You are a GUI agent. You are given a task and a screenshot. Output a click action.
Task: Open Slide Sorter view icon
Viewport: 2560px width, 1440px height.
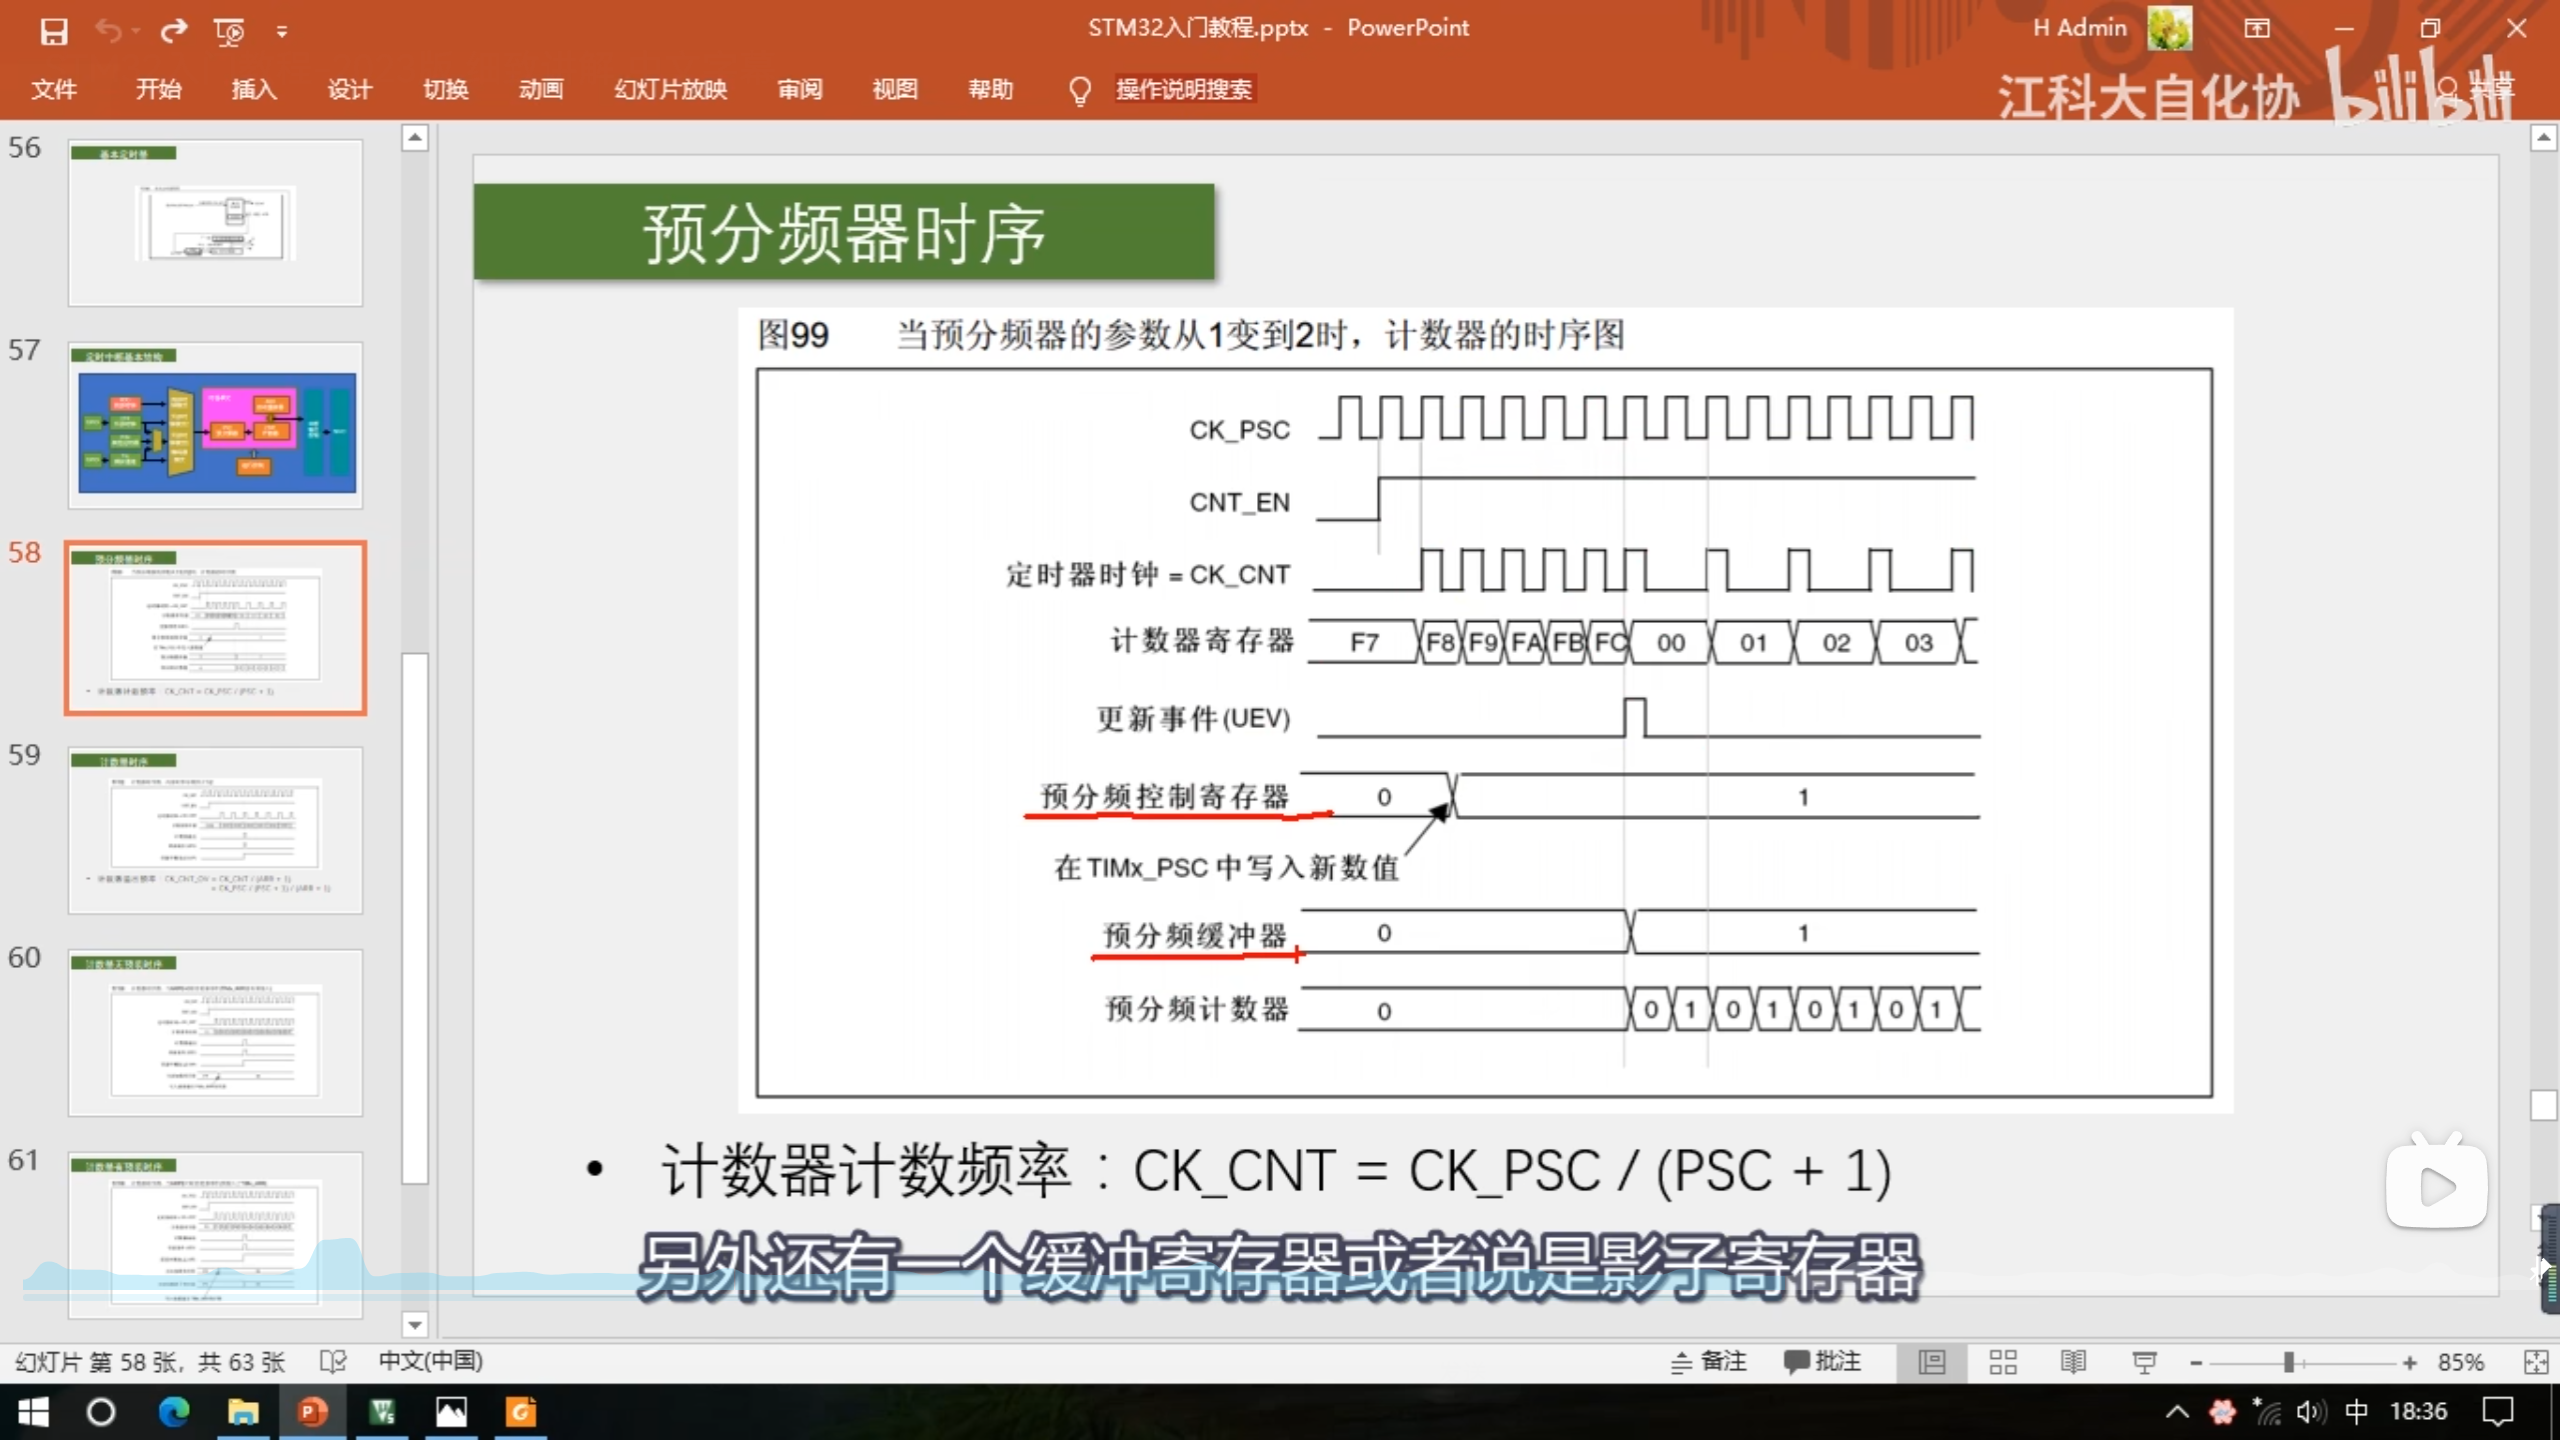point(2002,1362)
